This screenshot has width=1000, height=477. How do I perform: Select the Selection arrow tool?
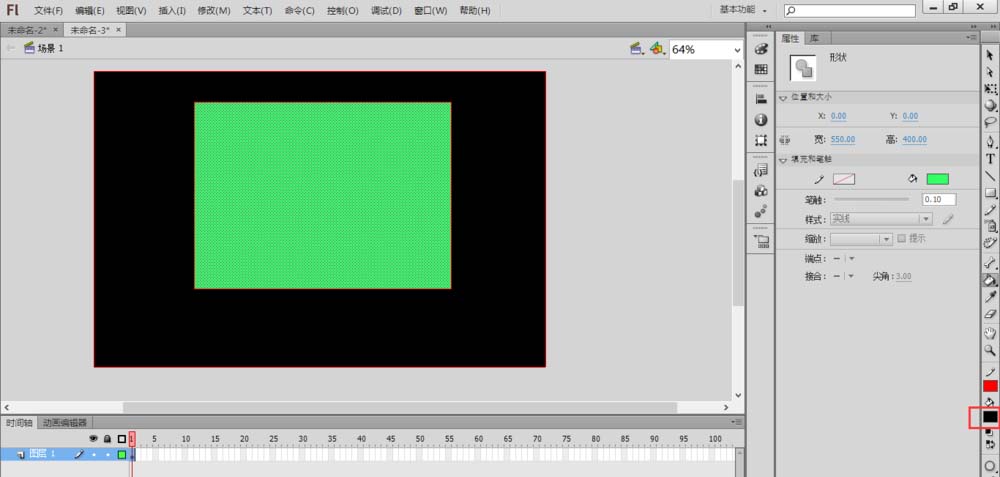[x=990, y=57]
